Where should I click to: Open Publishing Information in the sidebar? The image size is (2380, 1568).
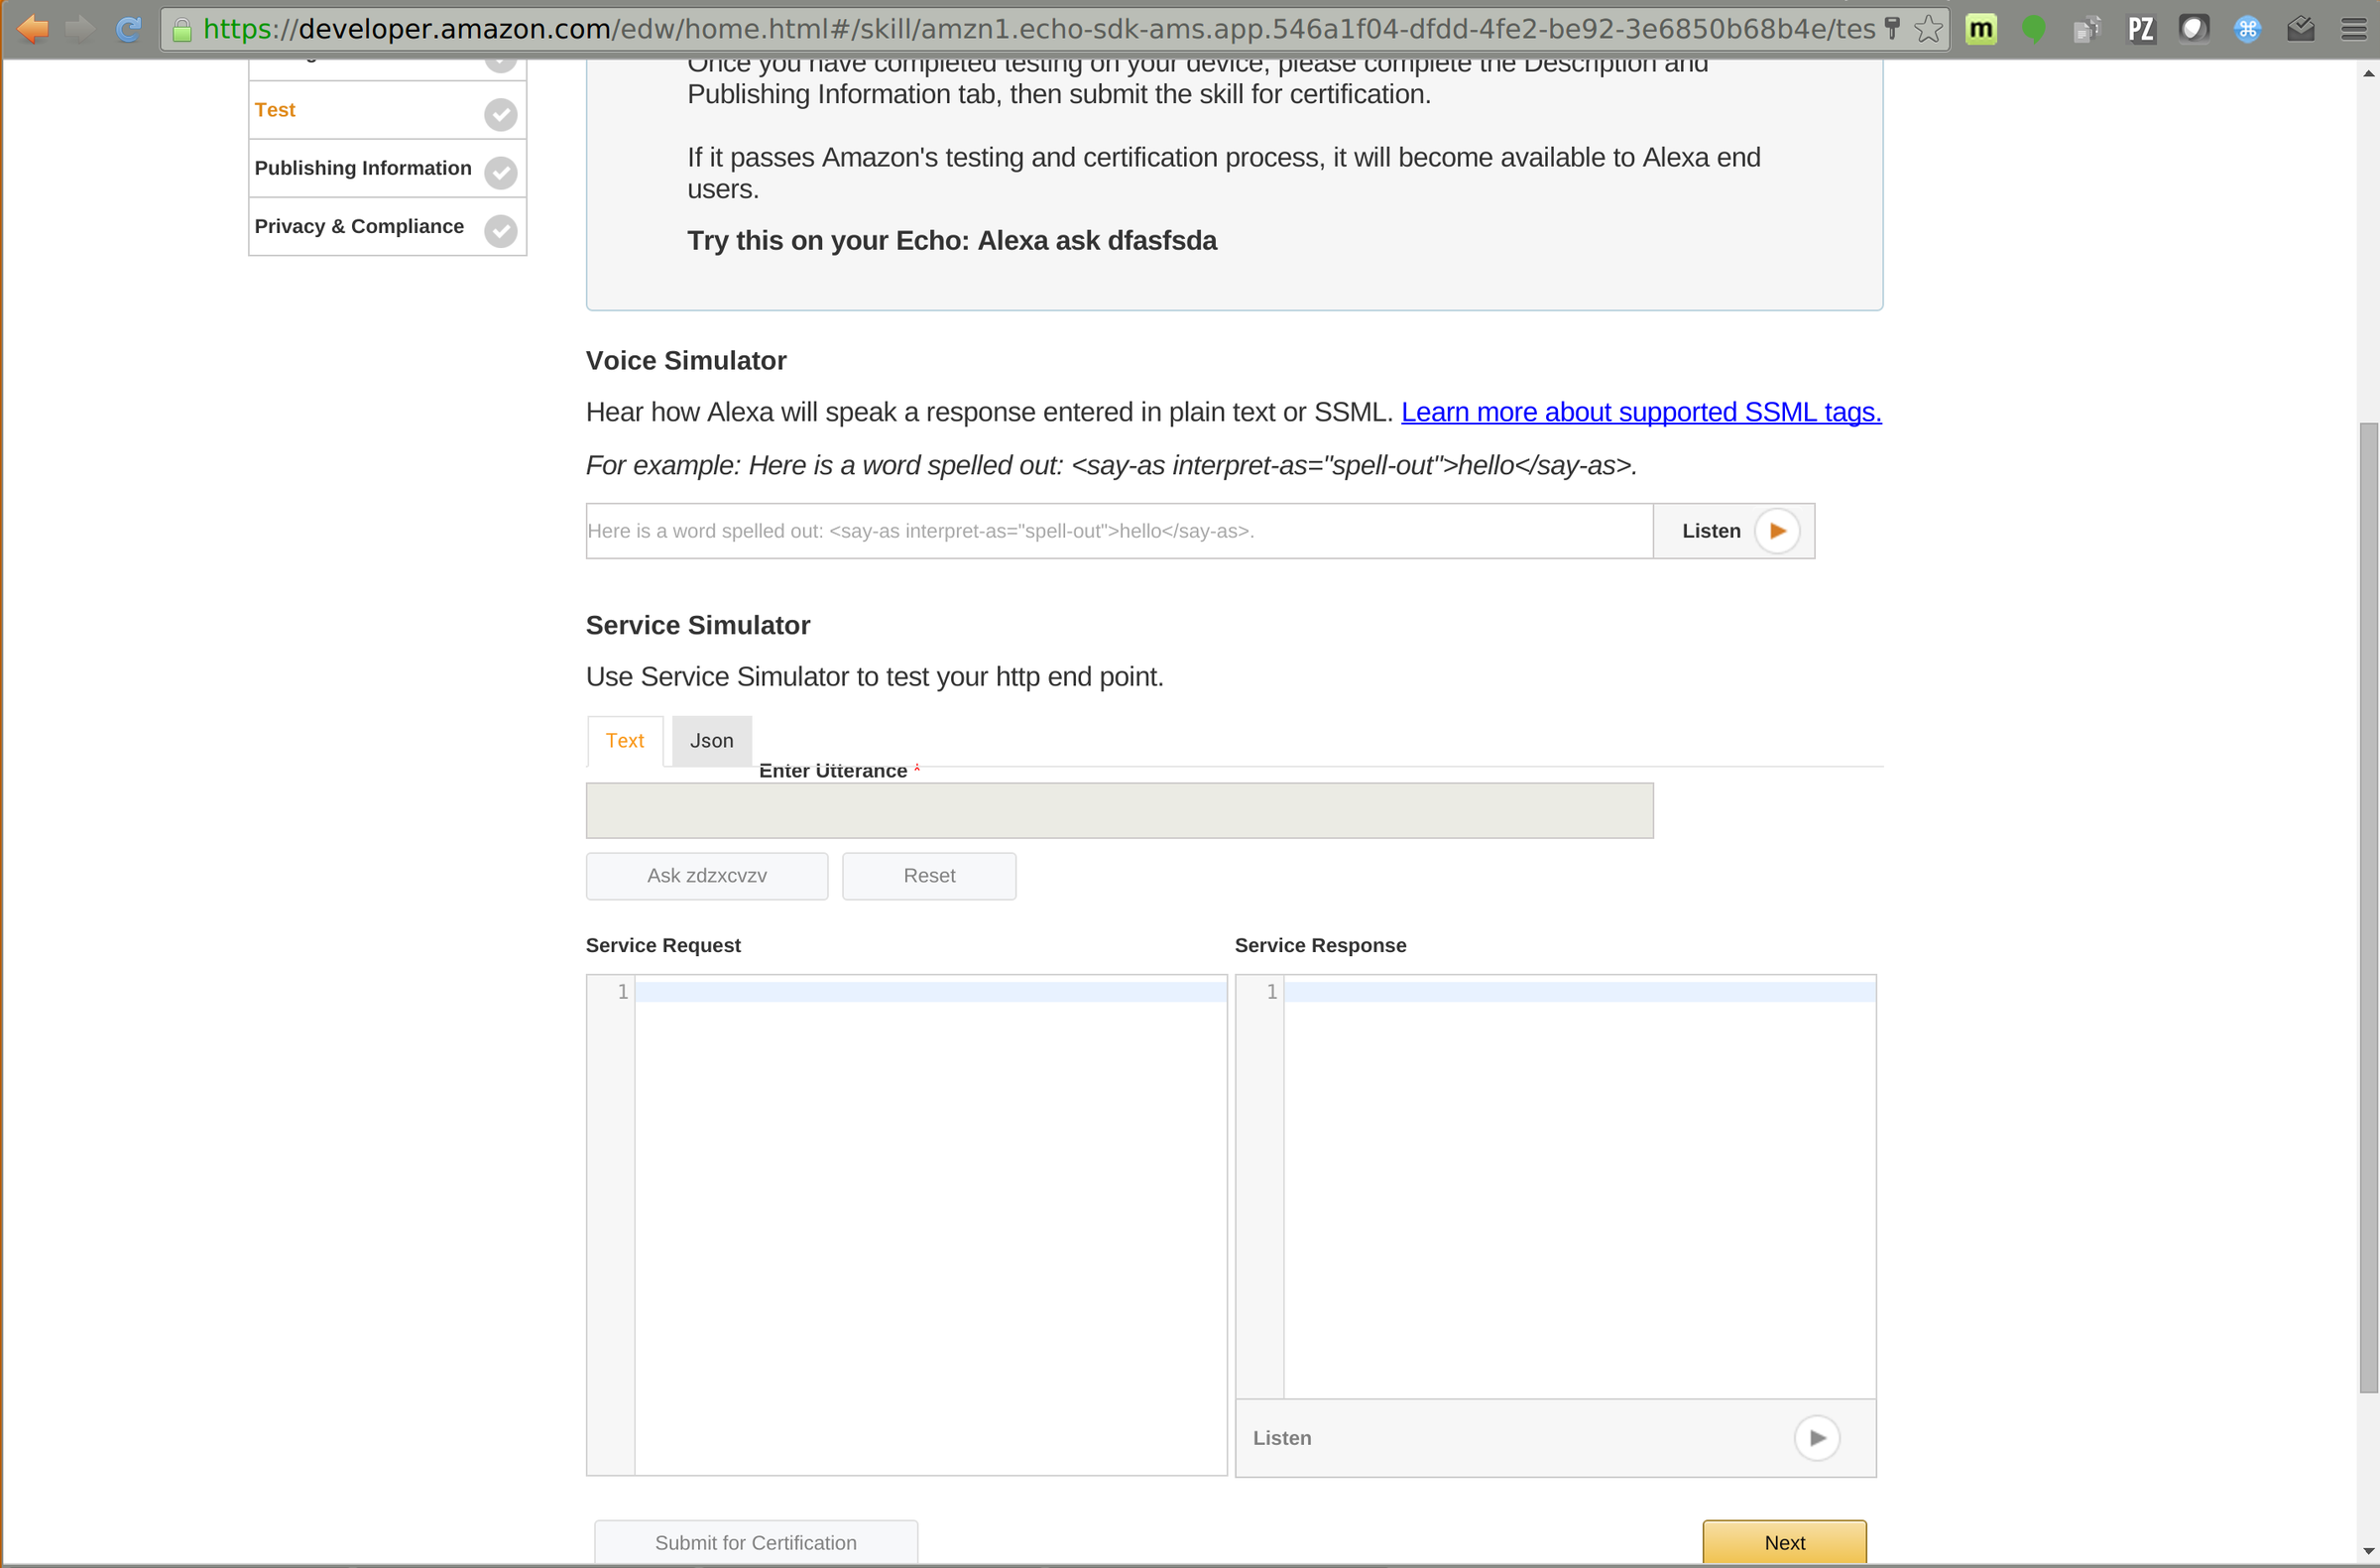point(387,168)
